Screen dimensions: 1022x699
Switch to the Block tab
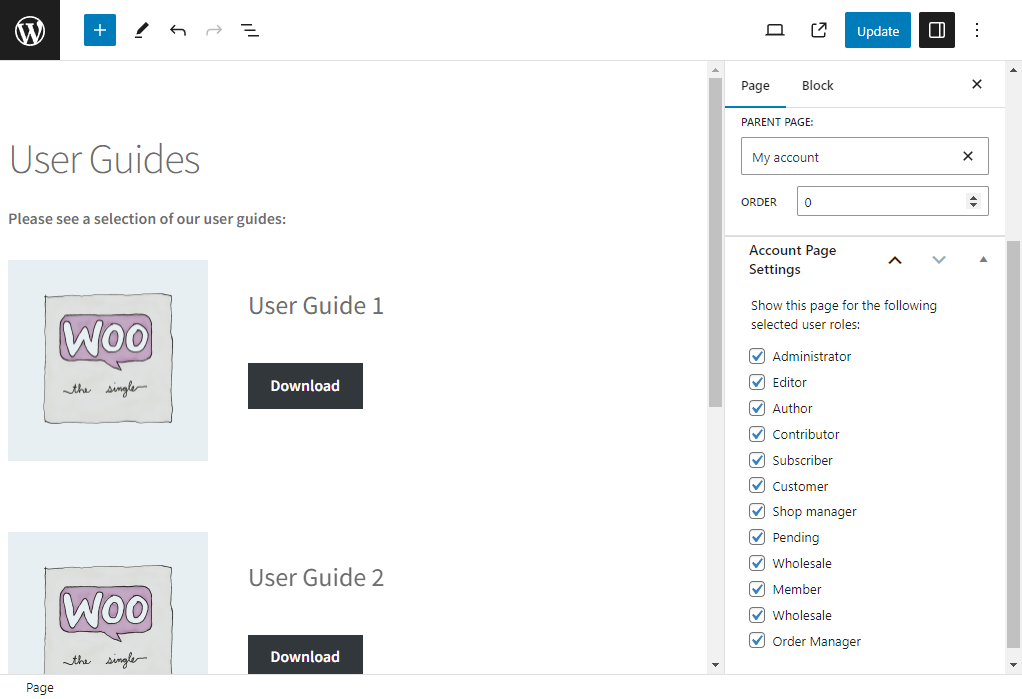[x=817, y=85]
